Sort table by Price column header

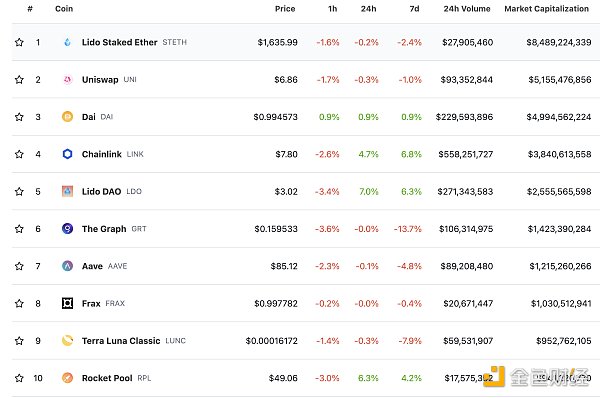point(285,9)
